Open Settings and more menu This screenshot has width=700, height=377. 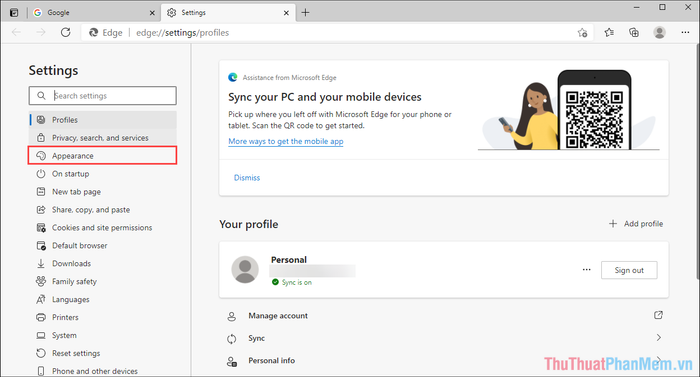click(685, 32)
